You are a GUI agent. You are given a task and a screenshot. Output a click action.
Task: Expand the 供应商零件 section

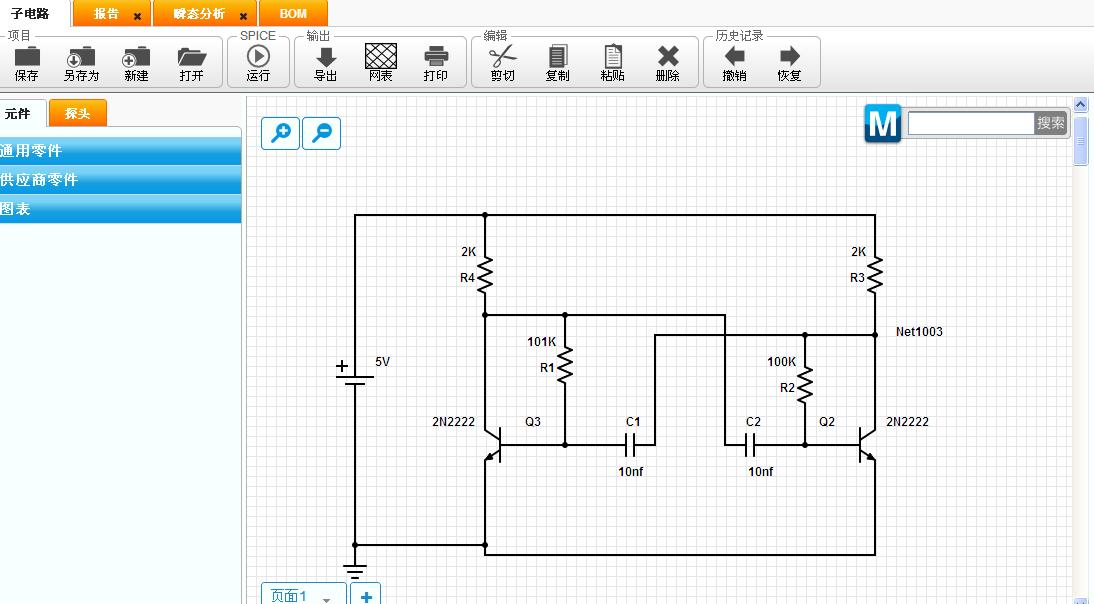pyautogui.click(x=120, y=180)
